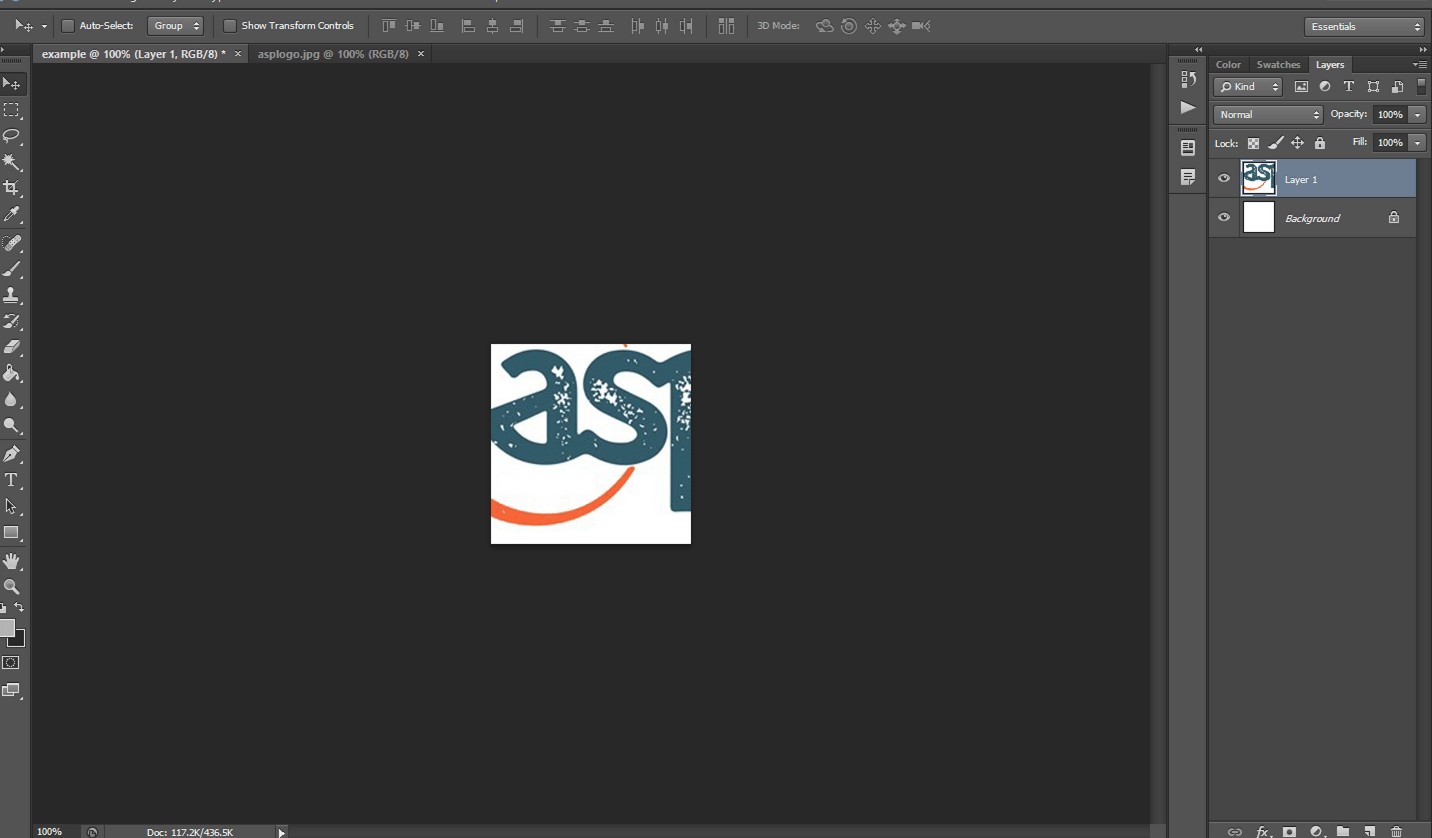The image size is (1432, 838).
Task: Open the History panel icon
Action: coord(1188,79)
